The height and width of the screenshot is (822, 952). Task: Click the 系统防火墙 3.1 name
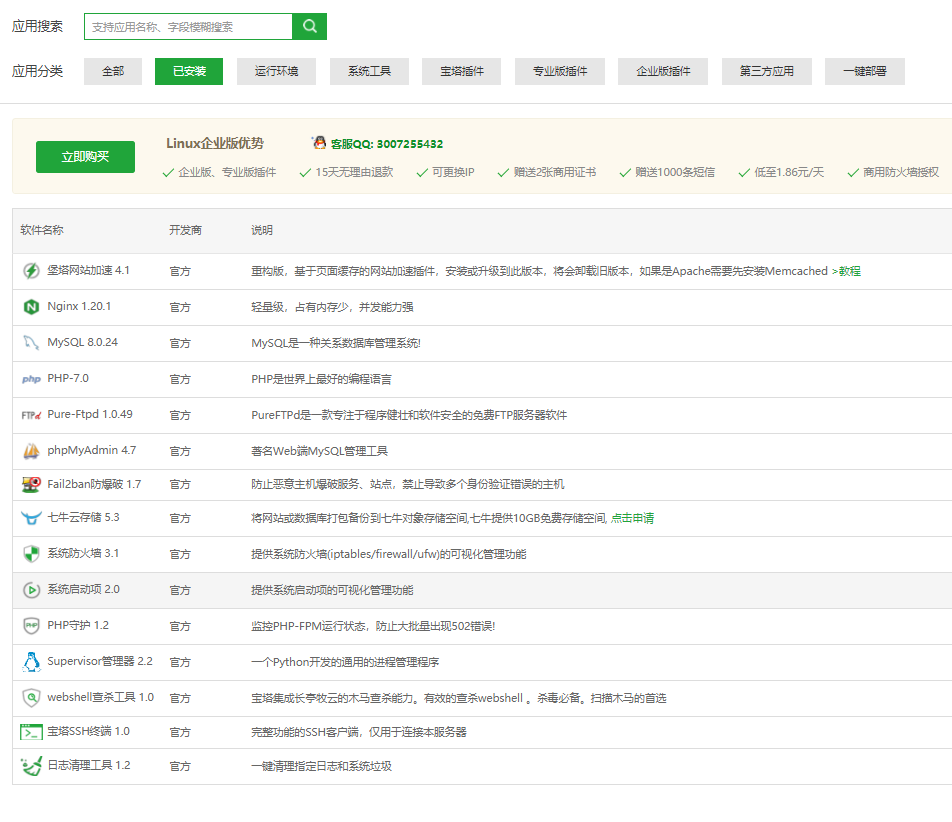tap(83, 553)
